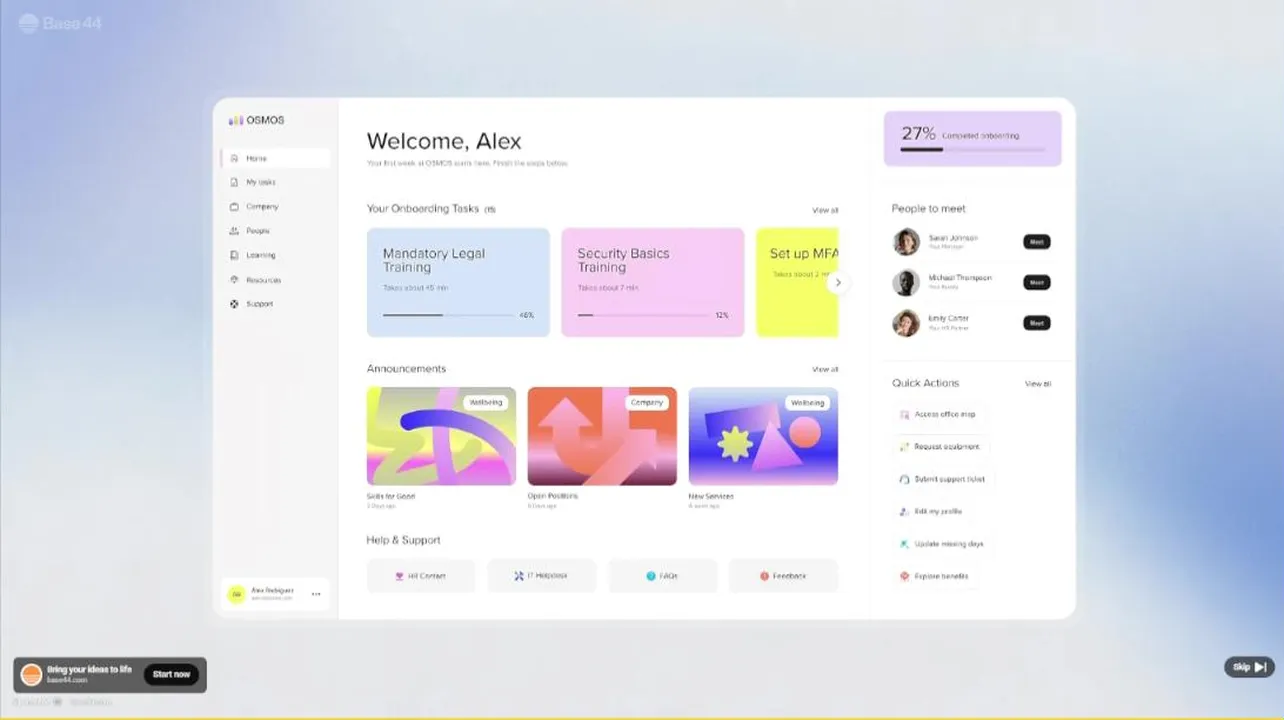Screen dimensions: 1284x720
Task: Click the Base44 ad circular logo
Action: pos(31,675)
